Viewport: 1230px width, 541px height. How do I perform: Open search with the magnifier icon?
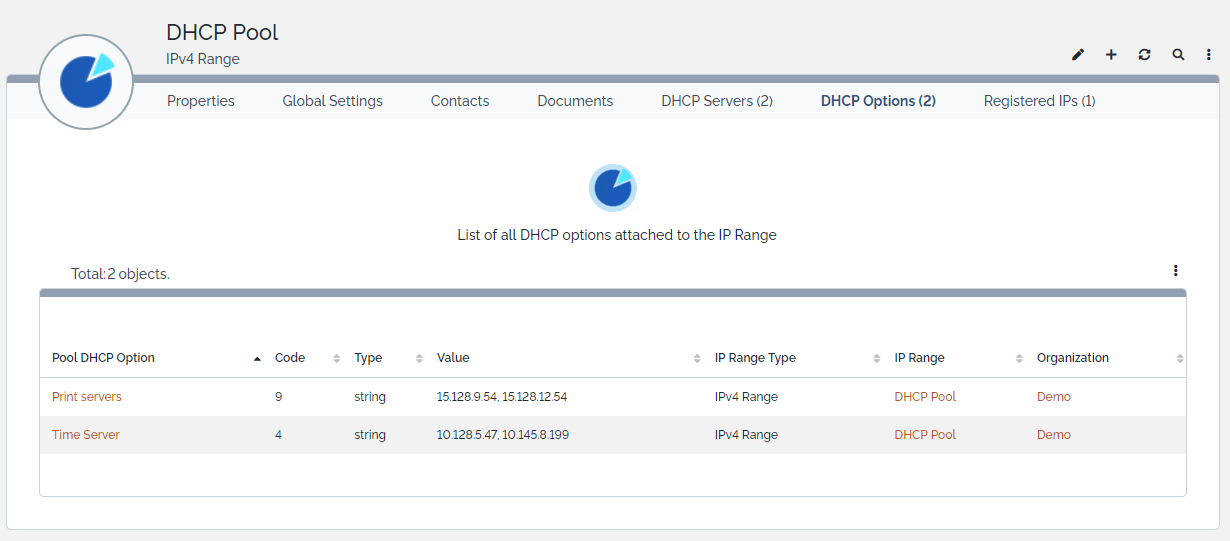point(1179,55)
